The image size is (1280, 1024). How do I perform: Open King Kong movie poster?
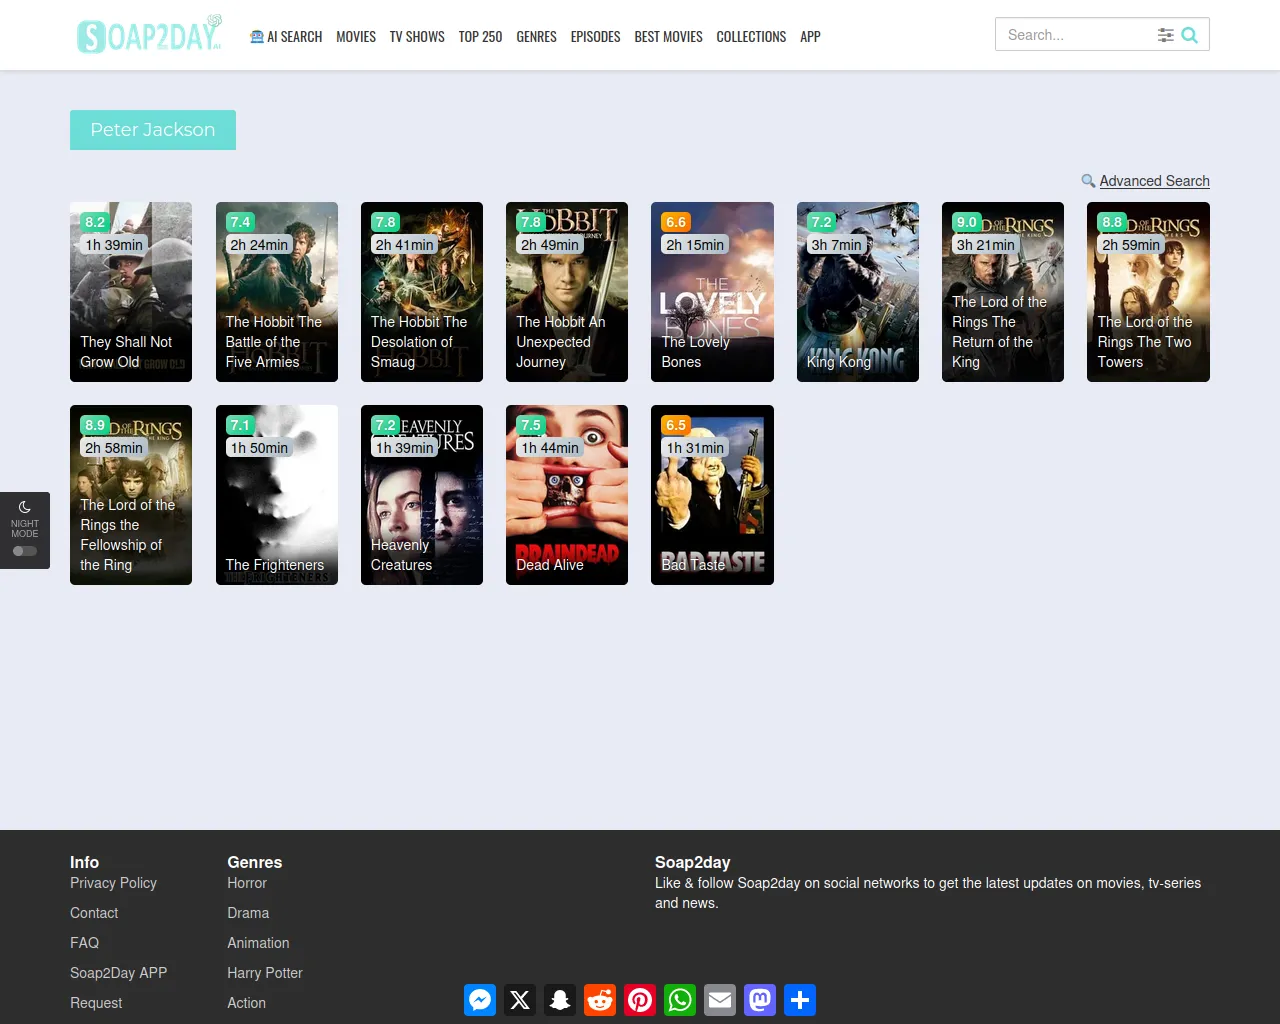click(858, 292)
